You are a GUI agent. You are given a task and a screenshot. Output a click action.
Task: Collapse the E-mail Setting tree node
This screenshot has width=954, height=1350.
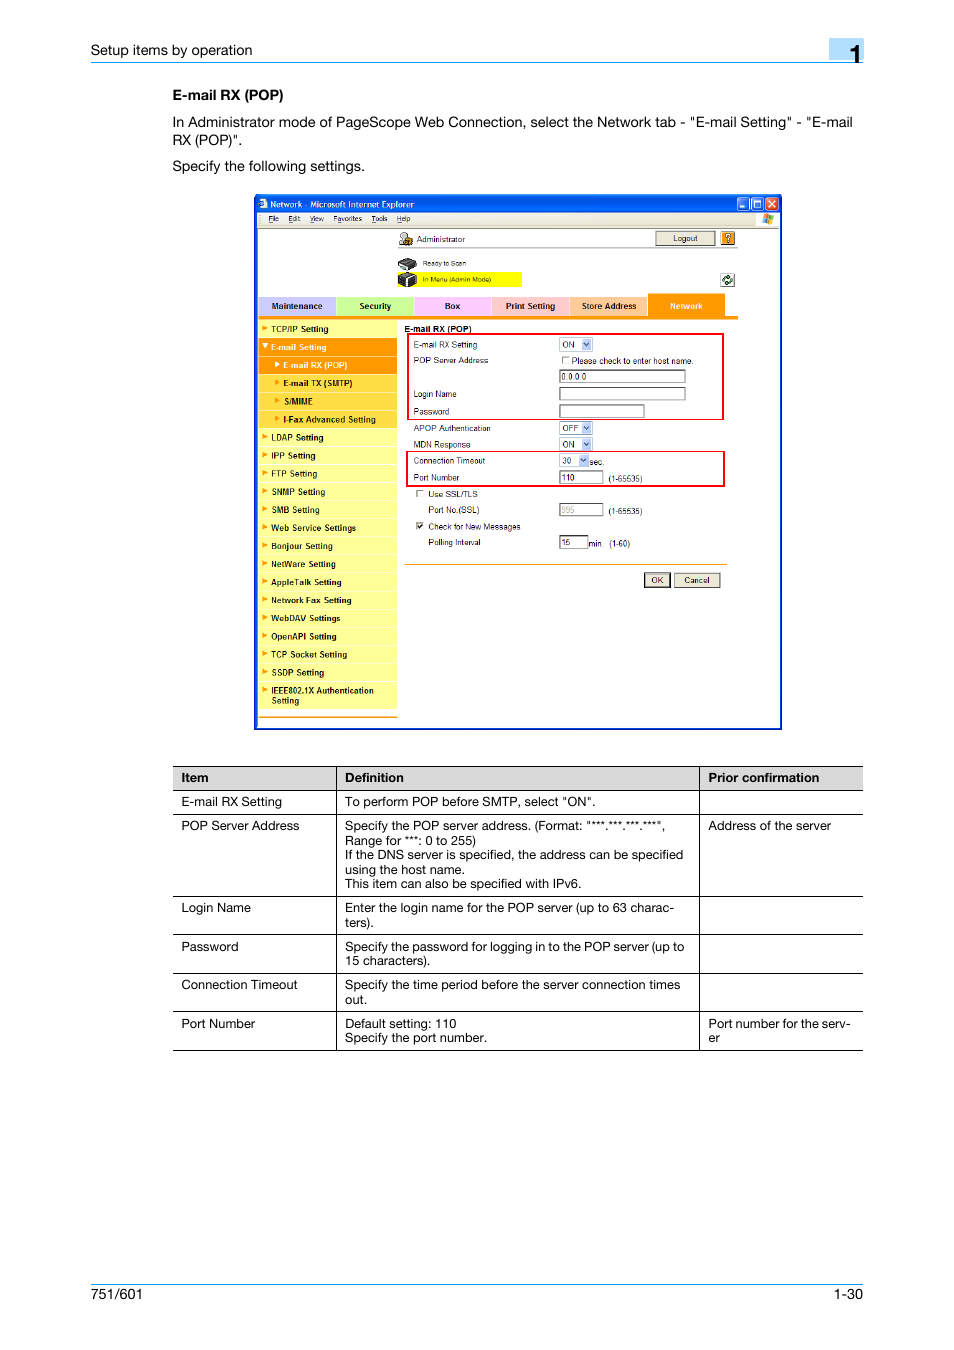265,346
